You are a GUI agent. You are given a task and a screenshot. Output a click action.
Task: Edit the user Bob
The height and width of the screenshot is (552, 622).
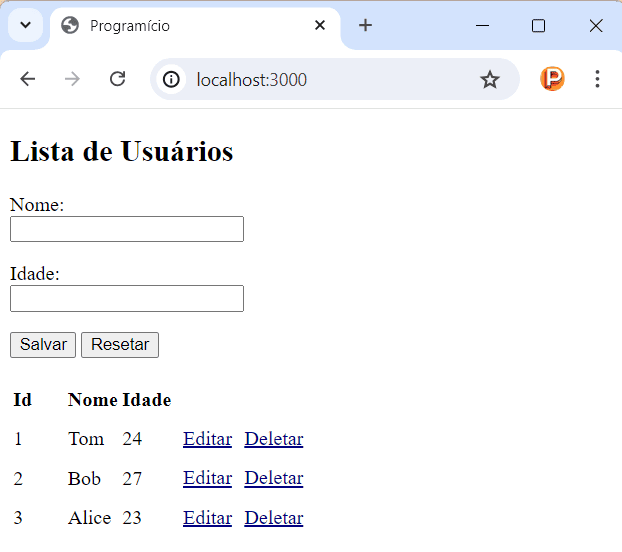[x=207, y=478]
